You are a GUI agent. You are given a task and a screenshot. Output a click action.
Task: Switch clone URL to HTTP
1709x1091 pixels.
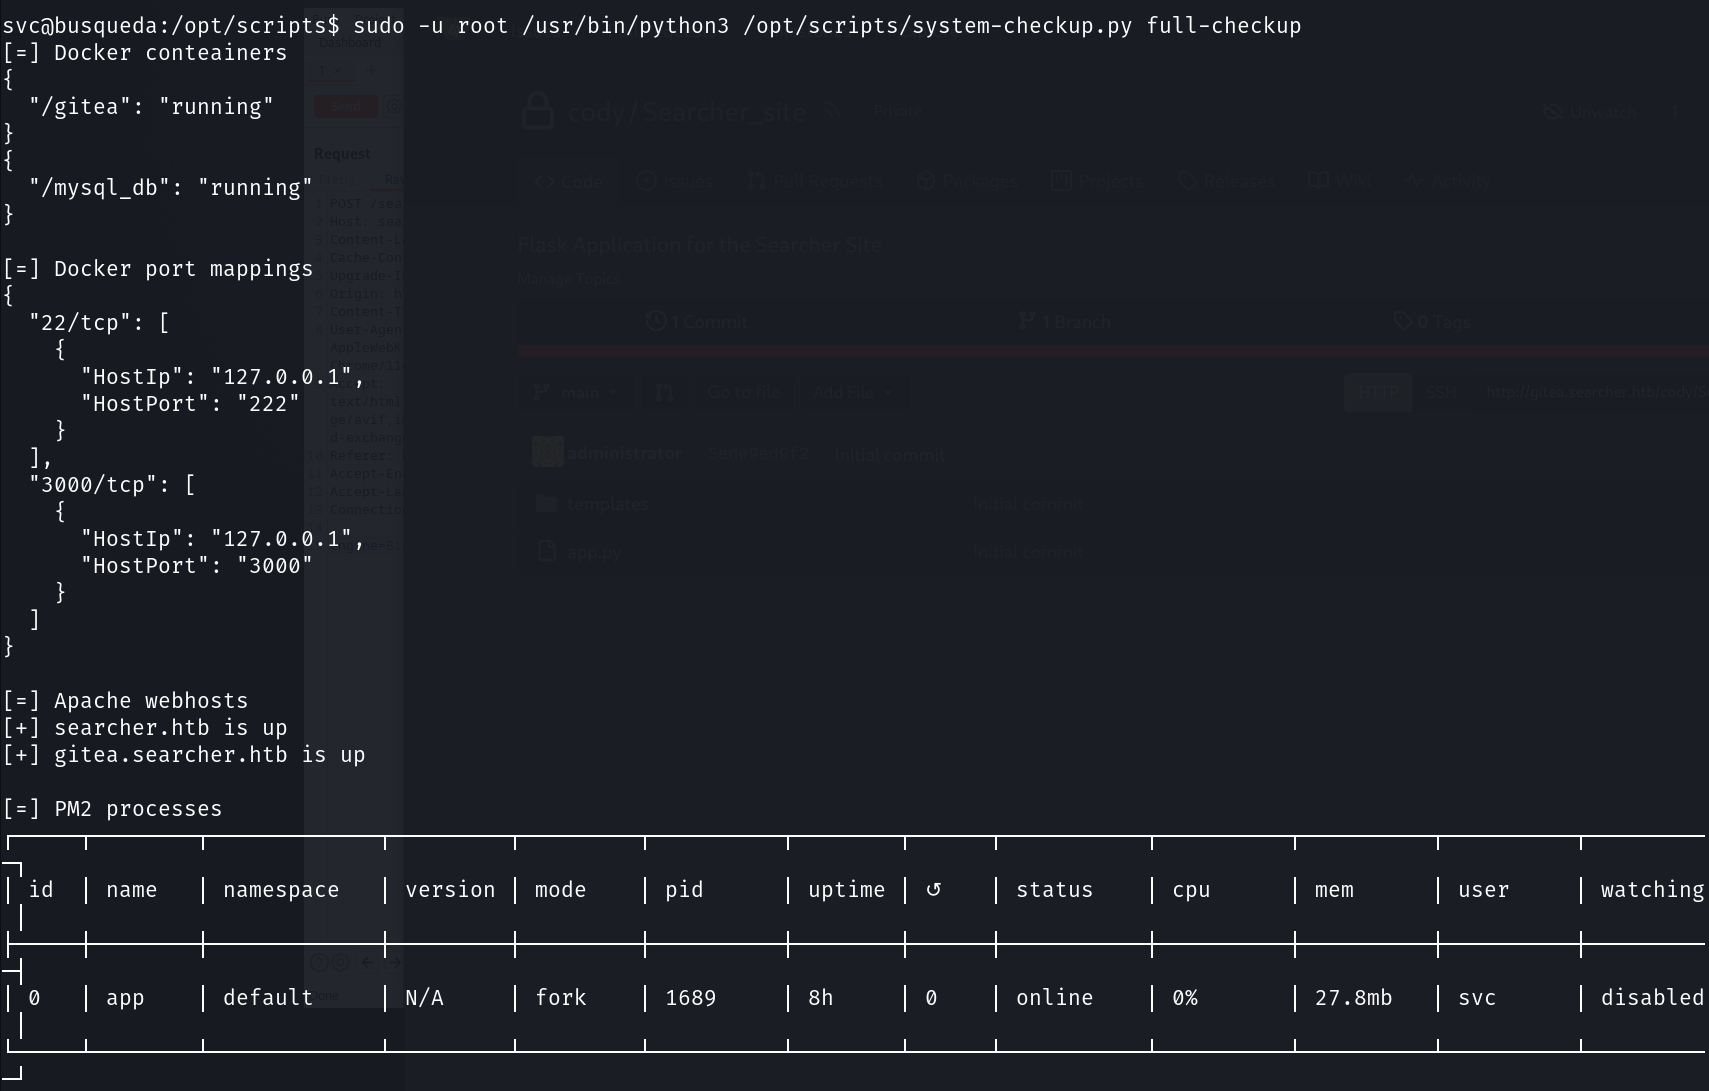point(1378,393)
